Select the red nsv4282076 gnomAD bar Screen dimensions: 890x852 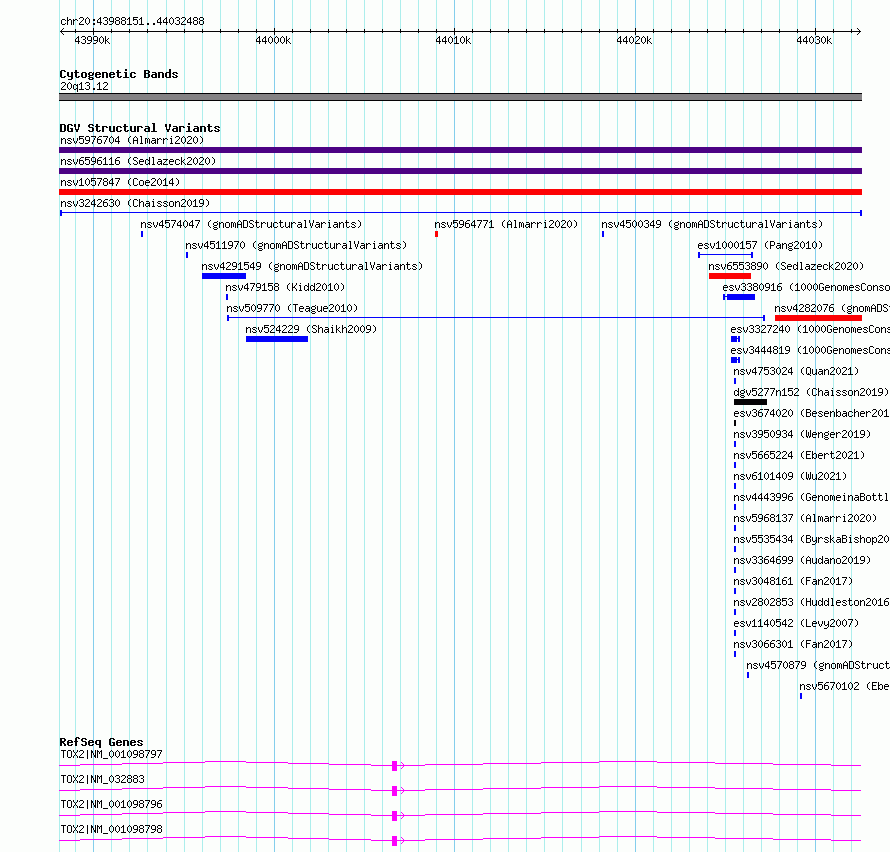pyautogui.click(x=818, y=318)
